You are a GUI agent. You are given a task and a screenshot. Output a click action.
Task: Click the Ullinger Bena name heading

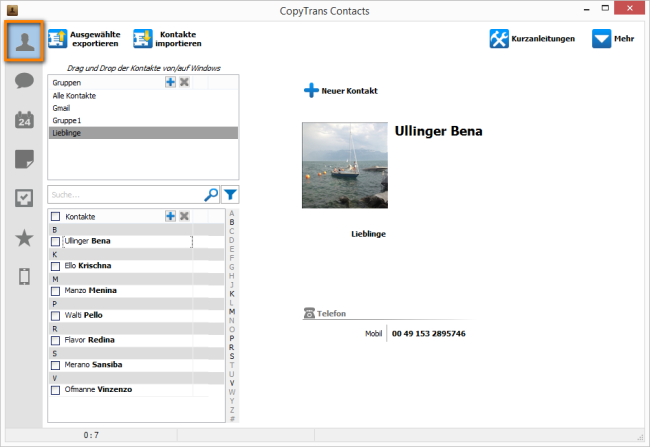[439, 131]
